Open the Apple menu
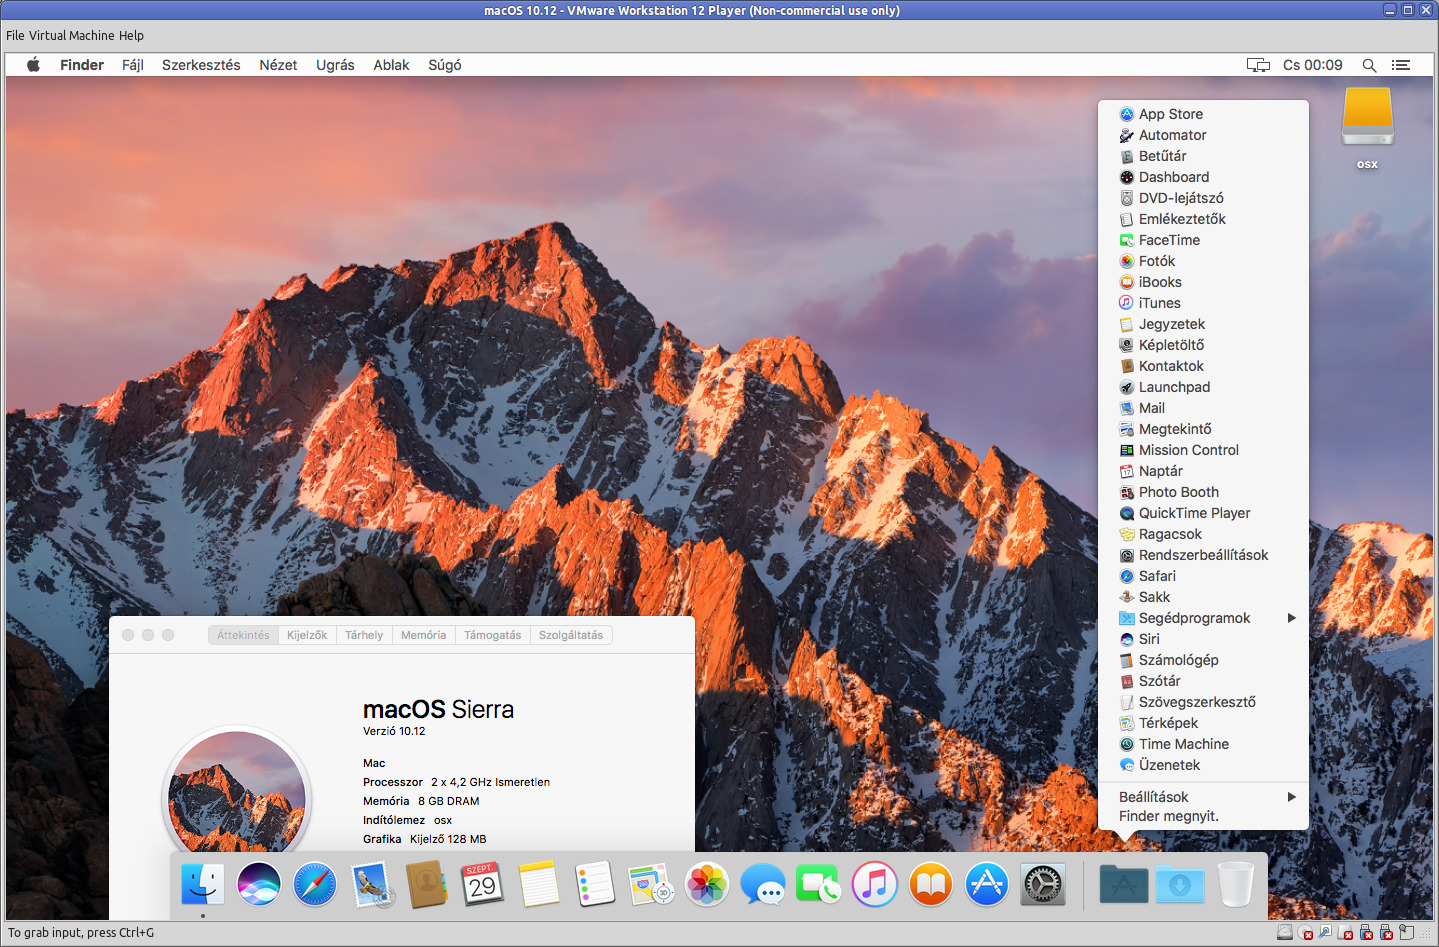Screen dimensions: 1439x947 click(33, 65)
